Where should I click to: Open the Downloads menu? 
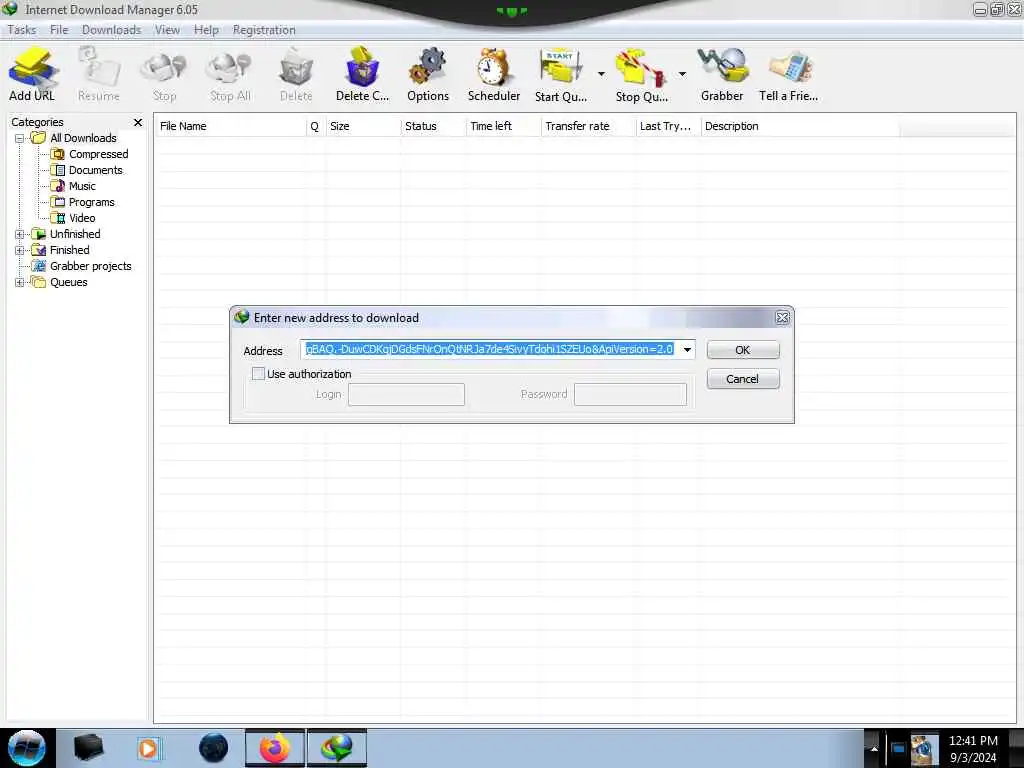click(112, 30)
